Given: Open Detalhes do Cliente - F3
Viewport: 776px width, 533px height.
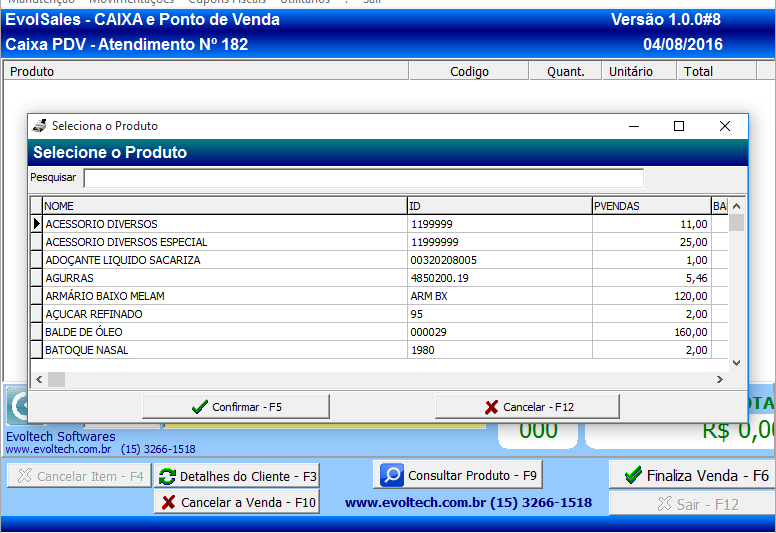Looking at the screenshot, I should pyautogui.click(x=237, y=476).
